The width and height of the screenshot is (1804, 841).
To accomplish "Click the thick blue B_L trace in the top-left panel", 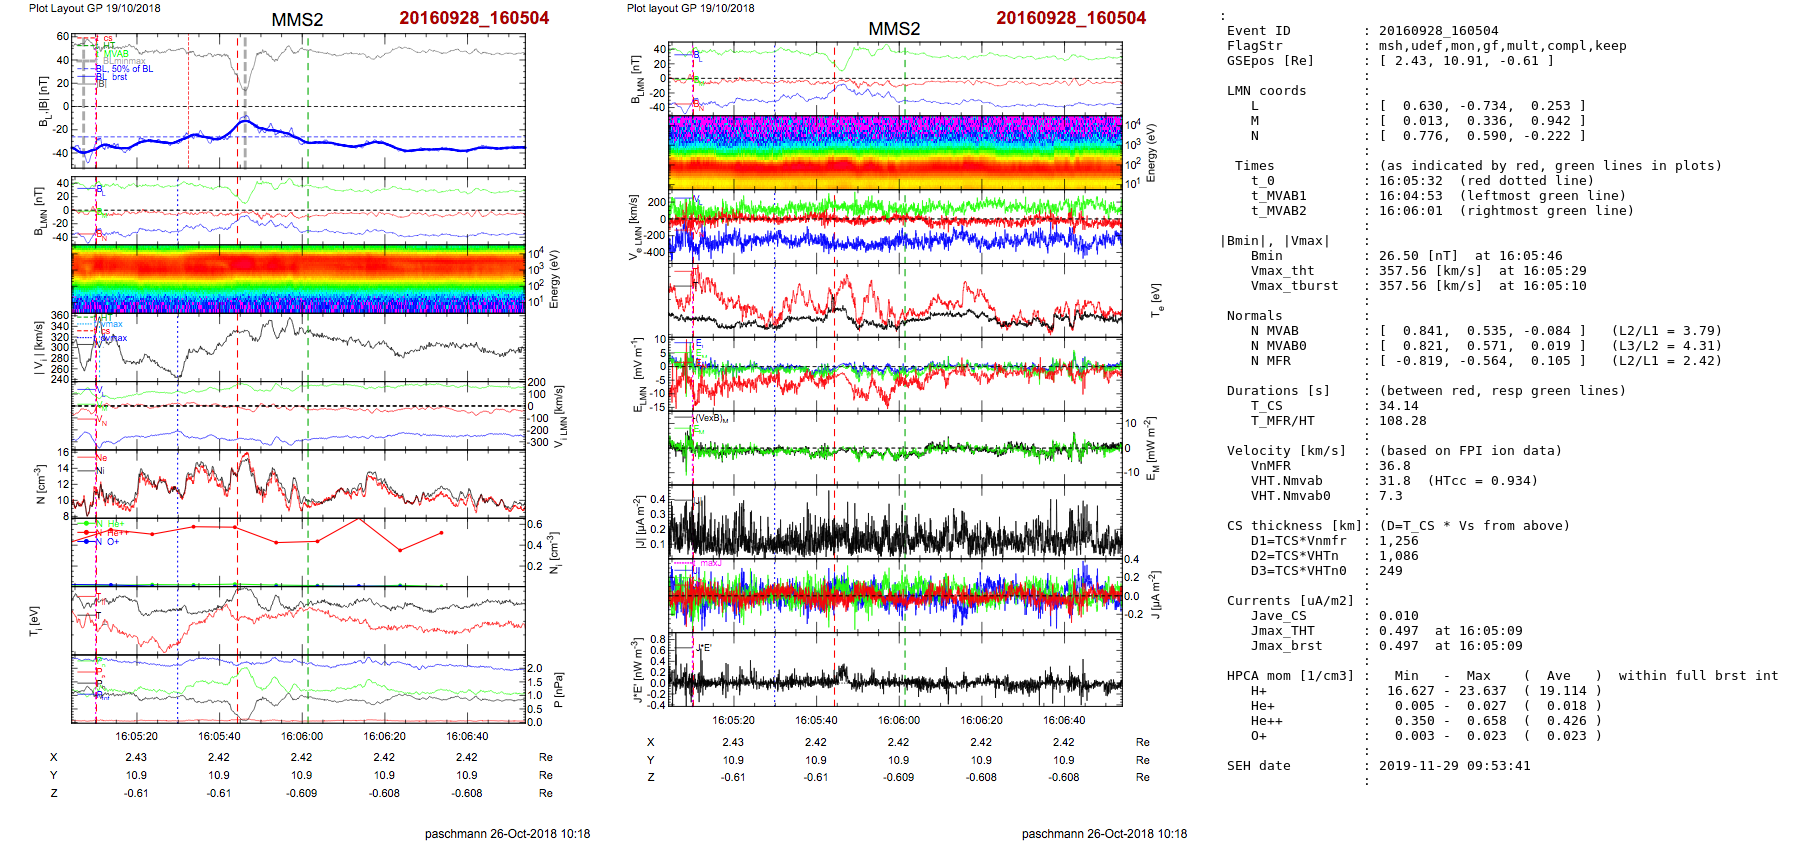I will [400, 147].
